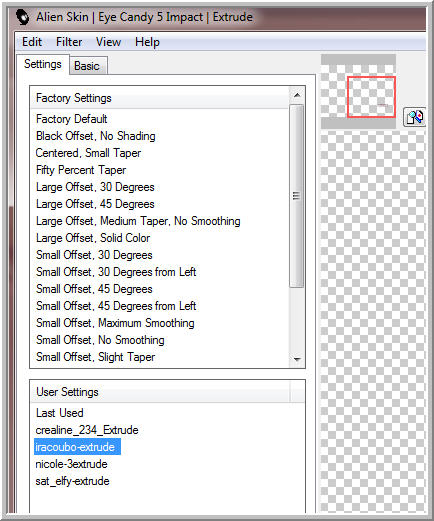The height and width of the screenshot is (521, 434).
Task: Click the Alien Skin logo icon in title bar
Action: coord(23,17)
